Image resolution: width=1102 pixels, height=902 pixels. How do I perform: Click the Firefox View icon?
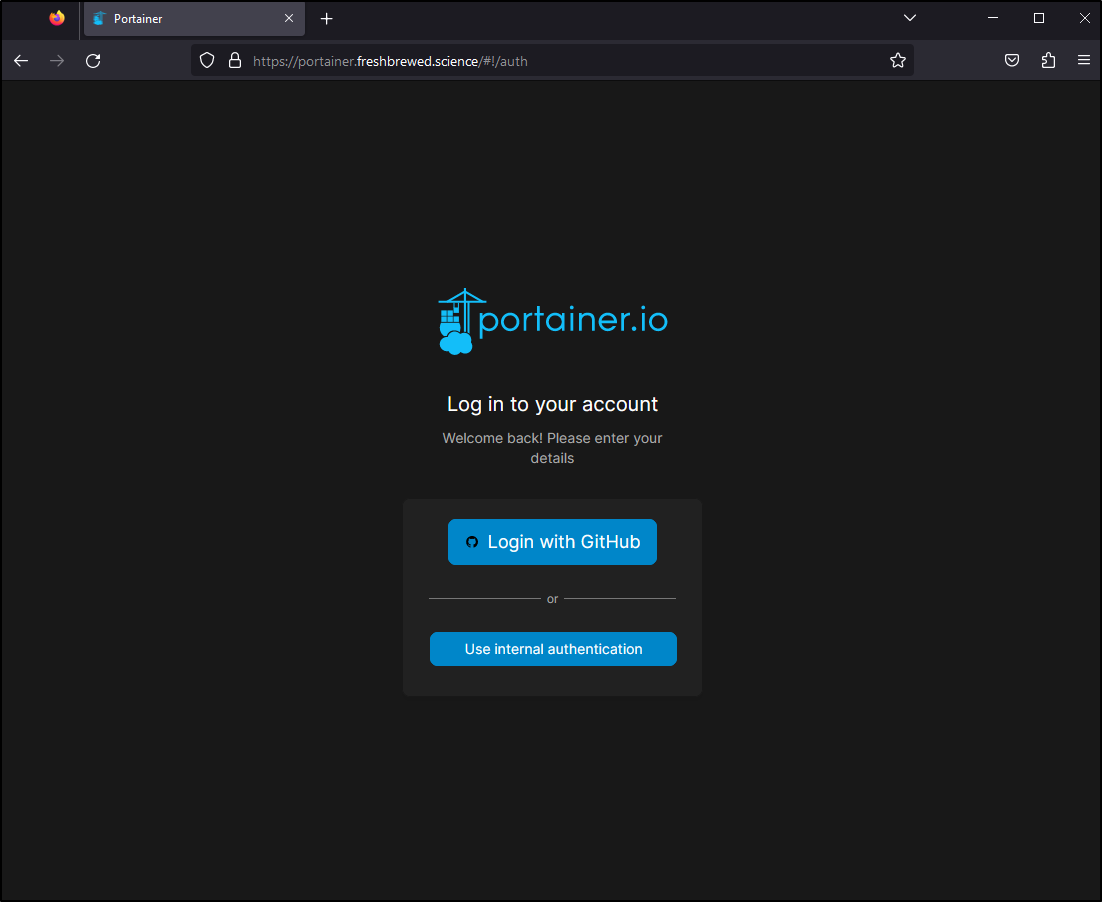[57, 18]
